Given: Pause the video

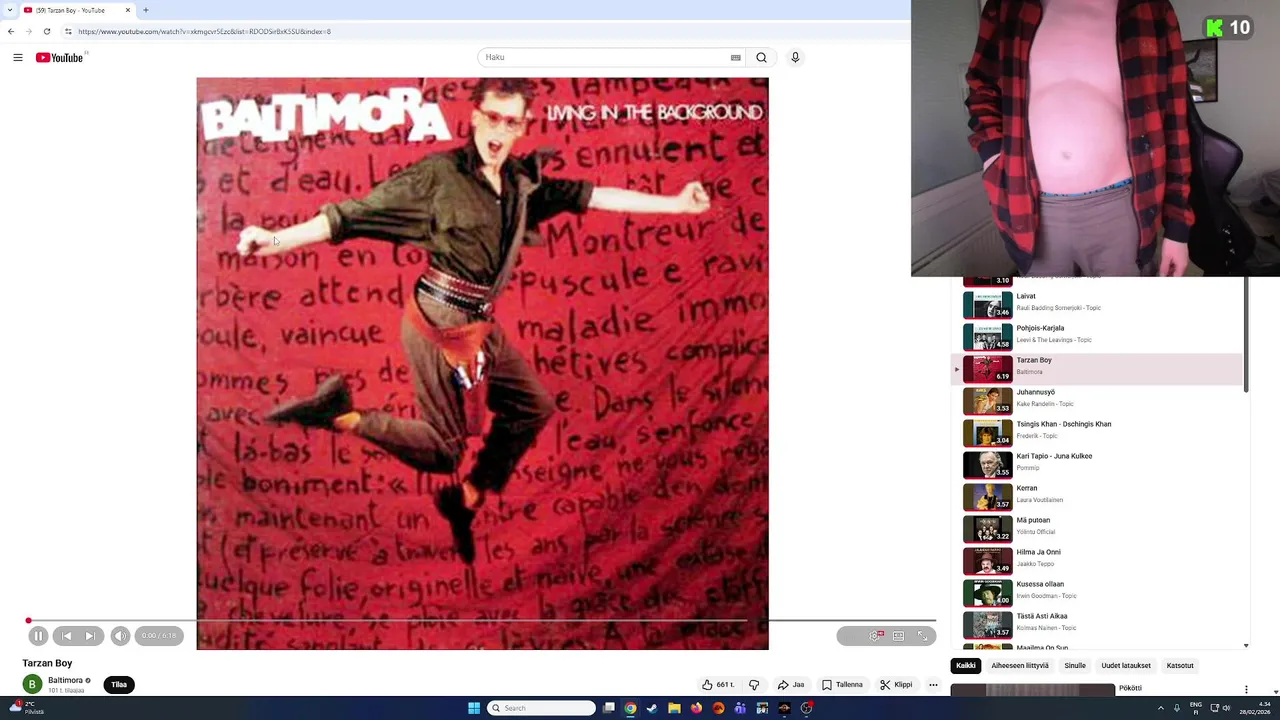Looking at the screenshot, I should (38, 636).
